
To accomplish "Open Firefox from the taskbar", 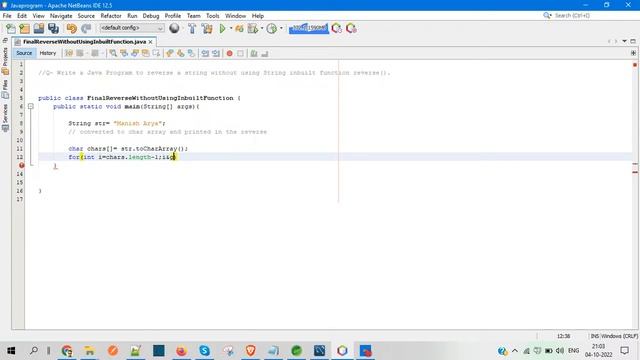I will [181, 351].
